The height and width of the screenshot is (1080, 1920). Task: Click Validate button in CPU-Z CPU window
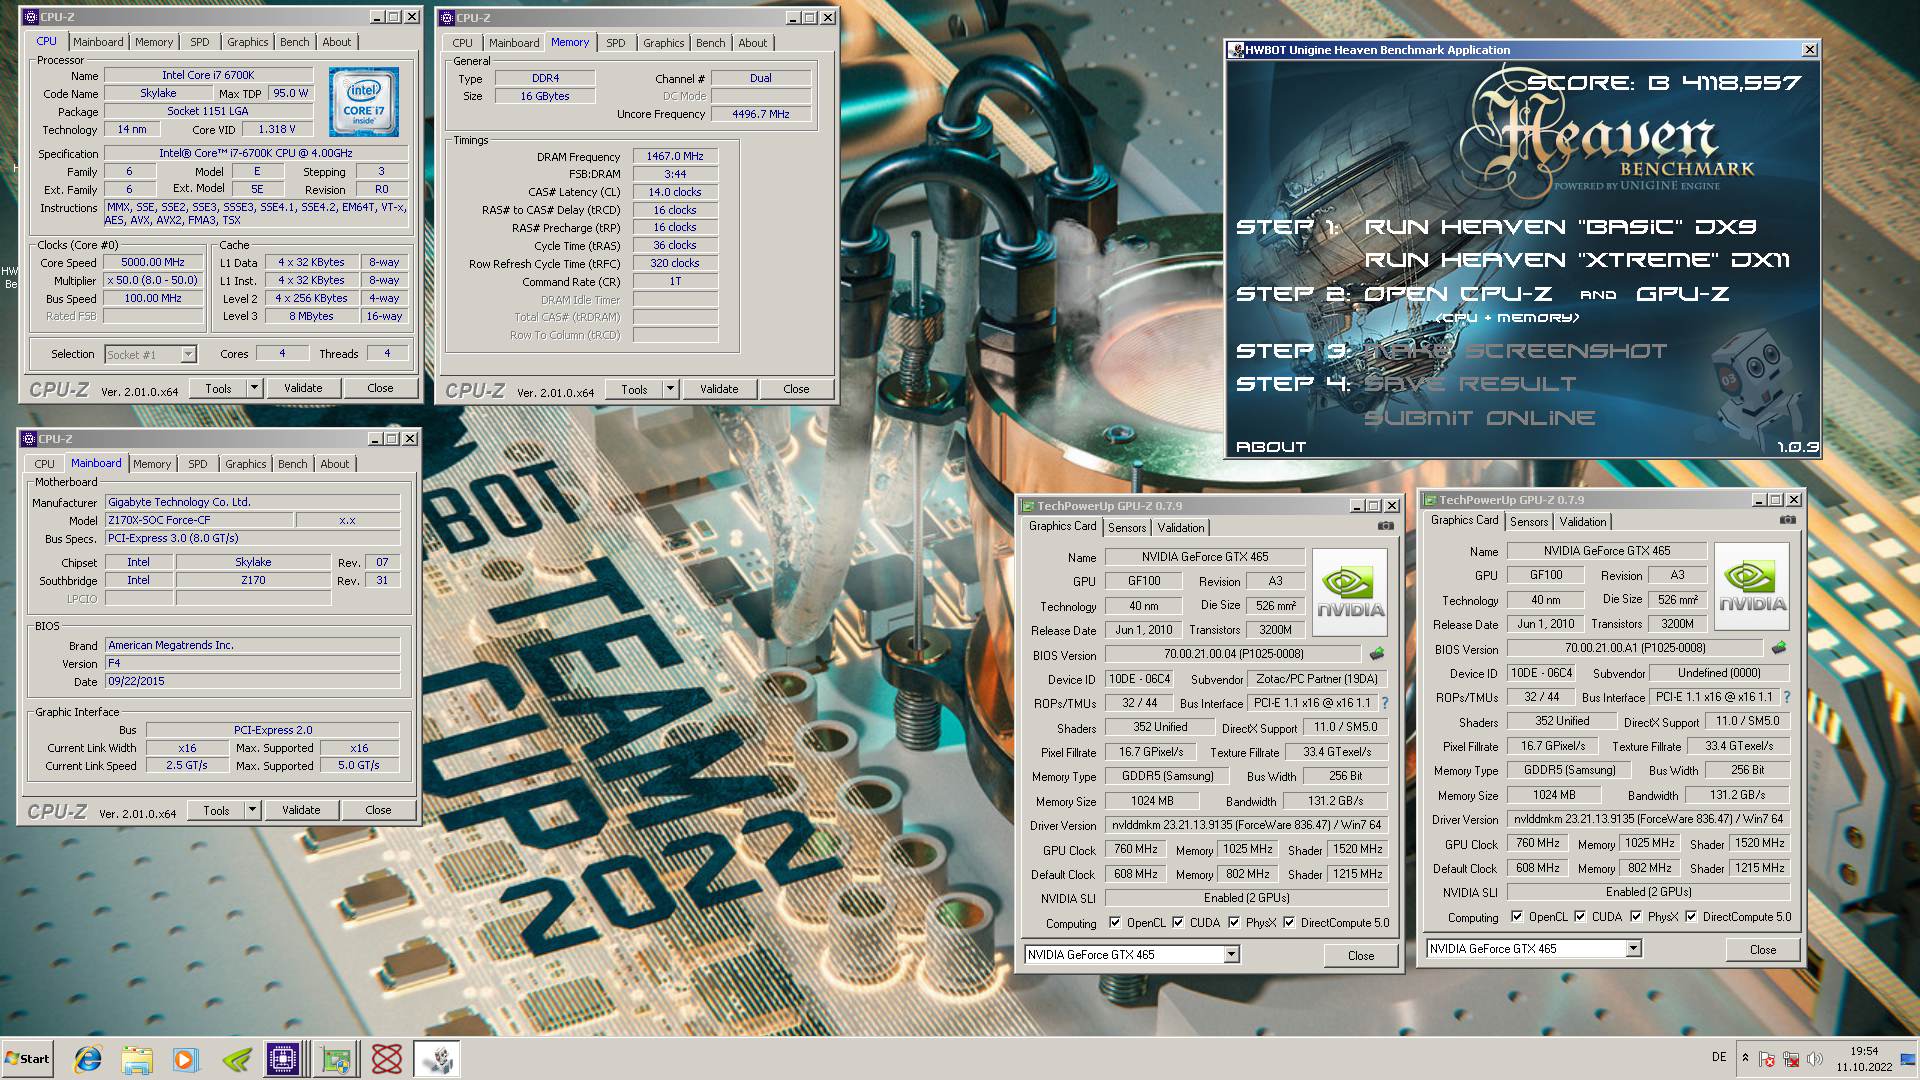point(303,388)
